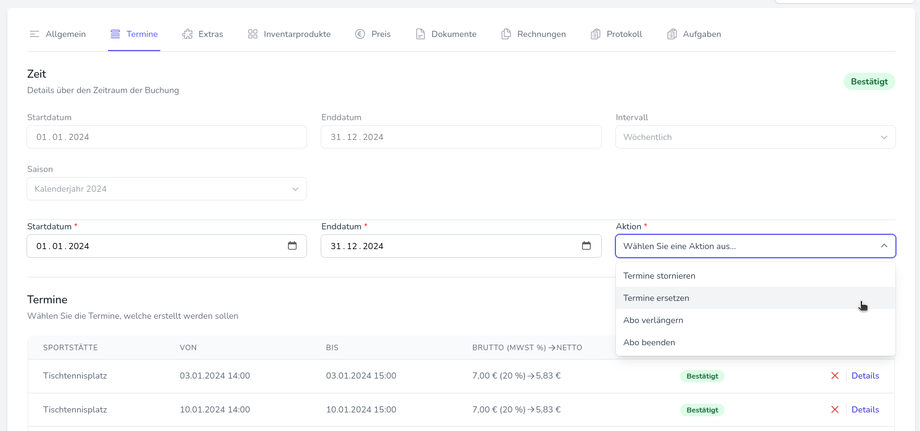This screenshot has width=920, height=431.
Task: Collapse the Aktion dropdown using its chevron
Action: (x=884, y=246)
